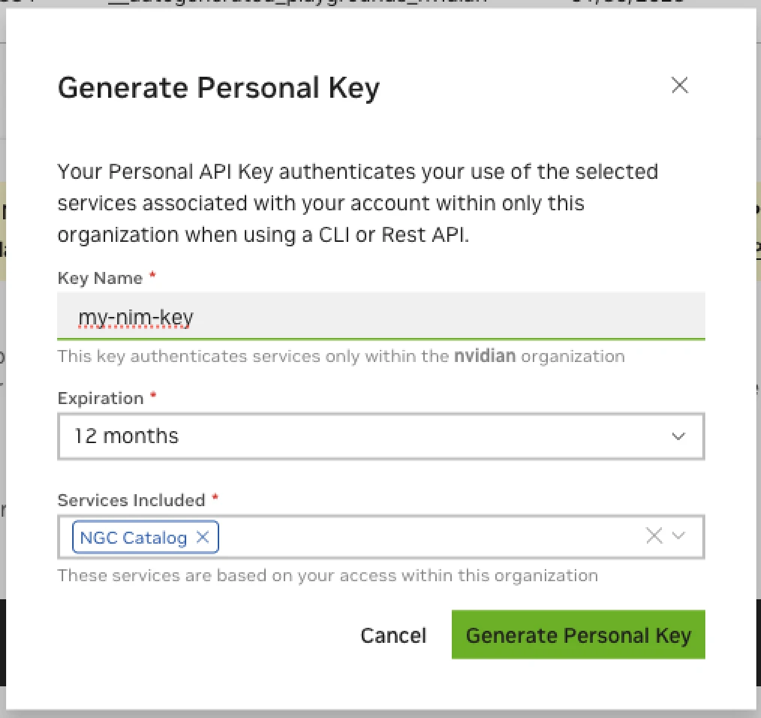Open the Expiration combo box showing 12 months

point(381,436)
